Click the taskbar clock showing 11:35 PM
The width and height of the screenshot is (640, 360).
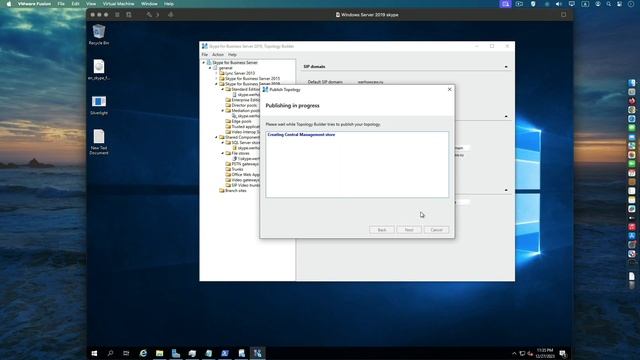544,353
